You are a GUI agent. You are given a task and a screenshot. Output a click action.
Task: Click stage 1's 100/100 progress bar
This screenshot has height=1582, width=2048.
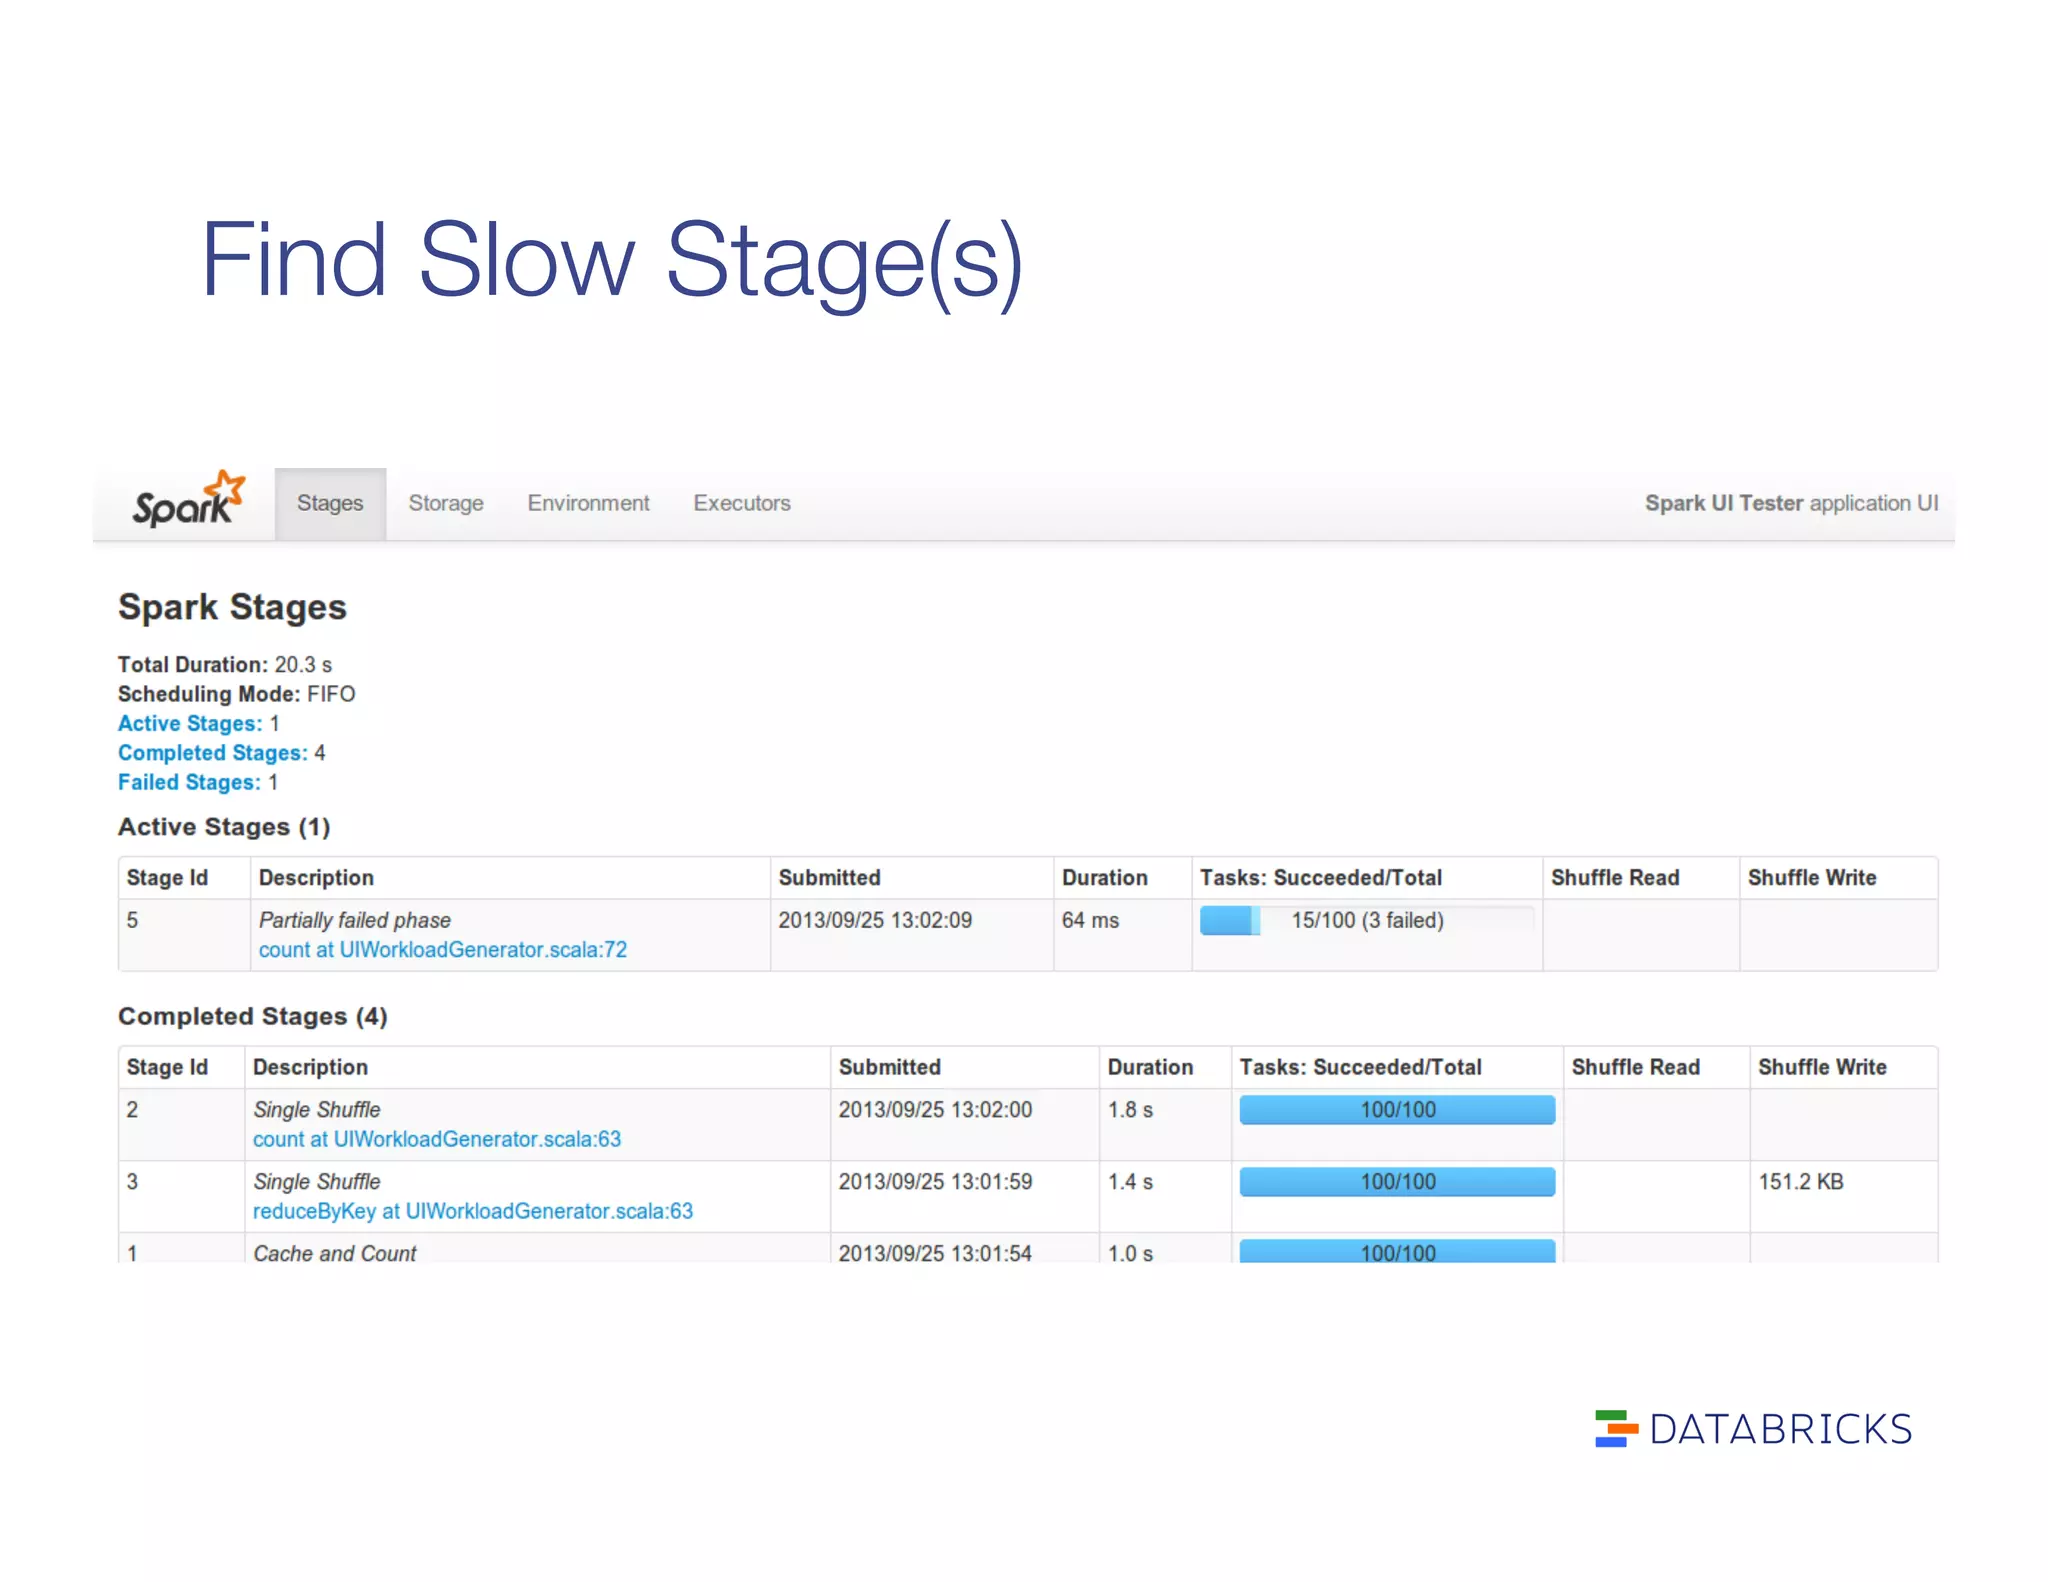(1397, 1251)
